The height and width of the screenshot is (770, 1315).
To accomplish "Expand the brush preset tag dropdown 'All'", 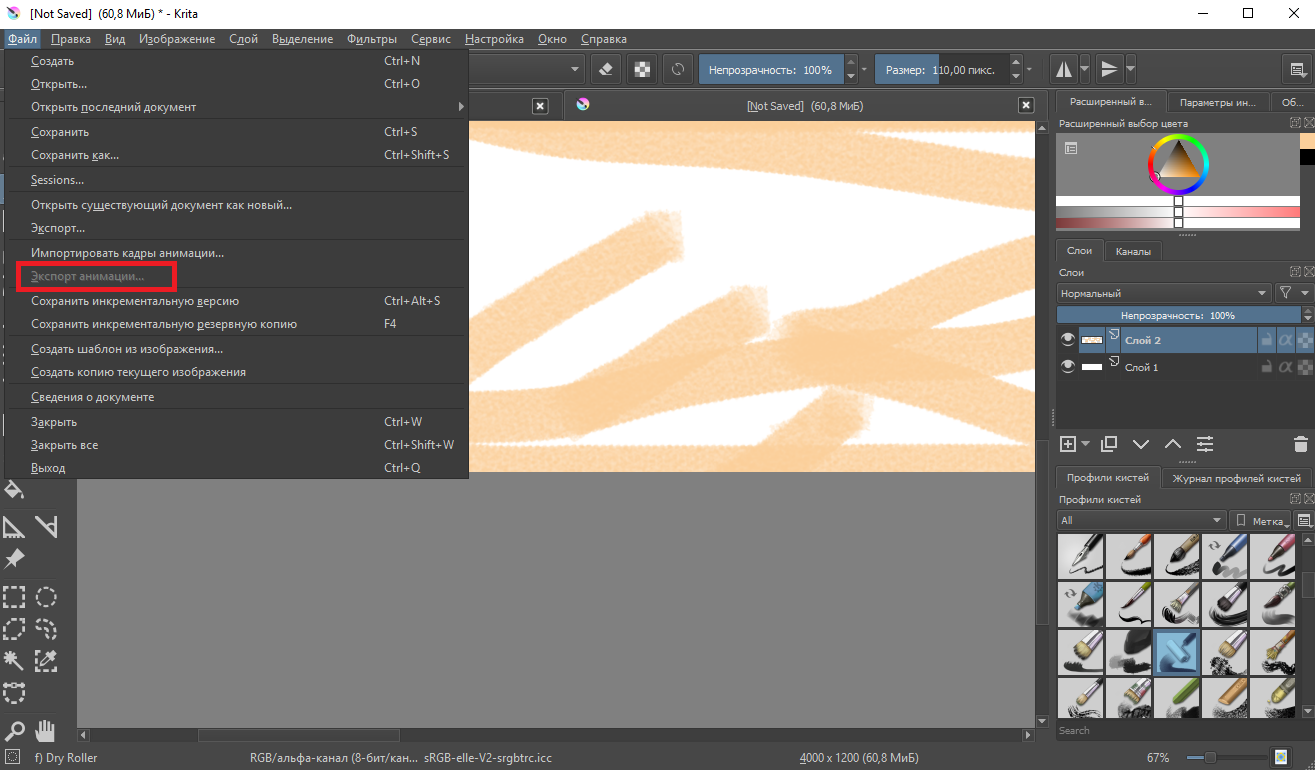I will 1141,520.
